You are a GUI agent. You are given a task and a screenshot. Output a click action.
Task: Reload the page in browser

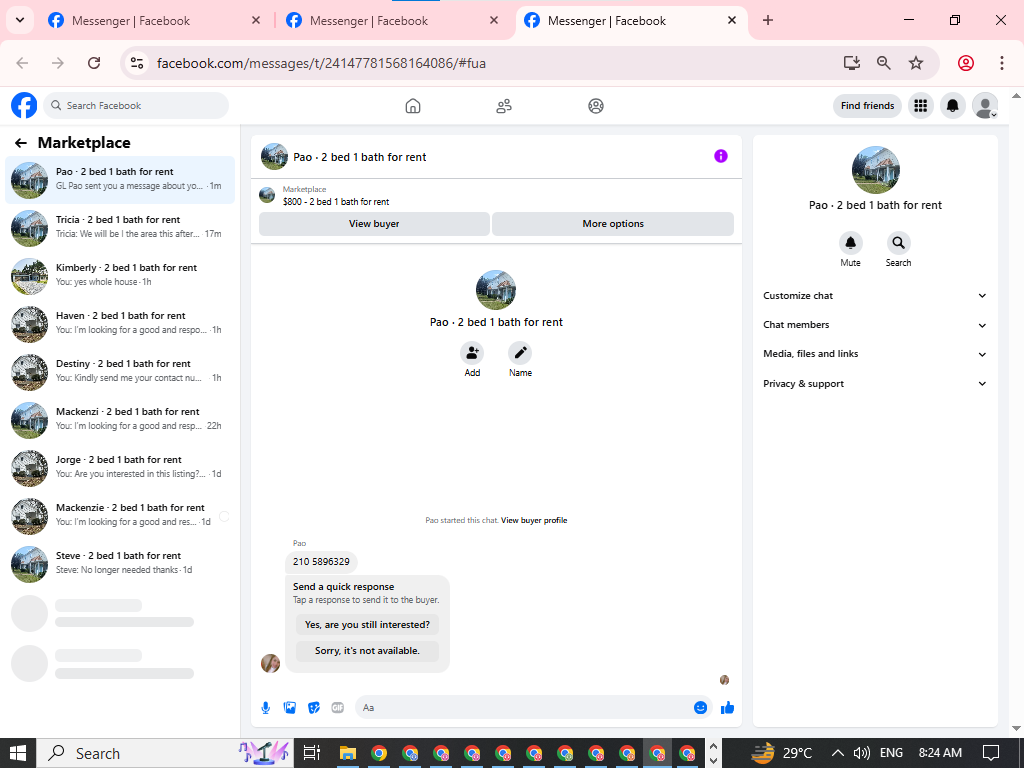[x=94, y=63]
